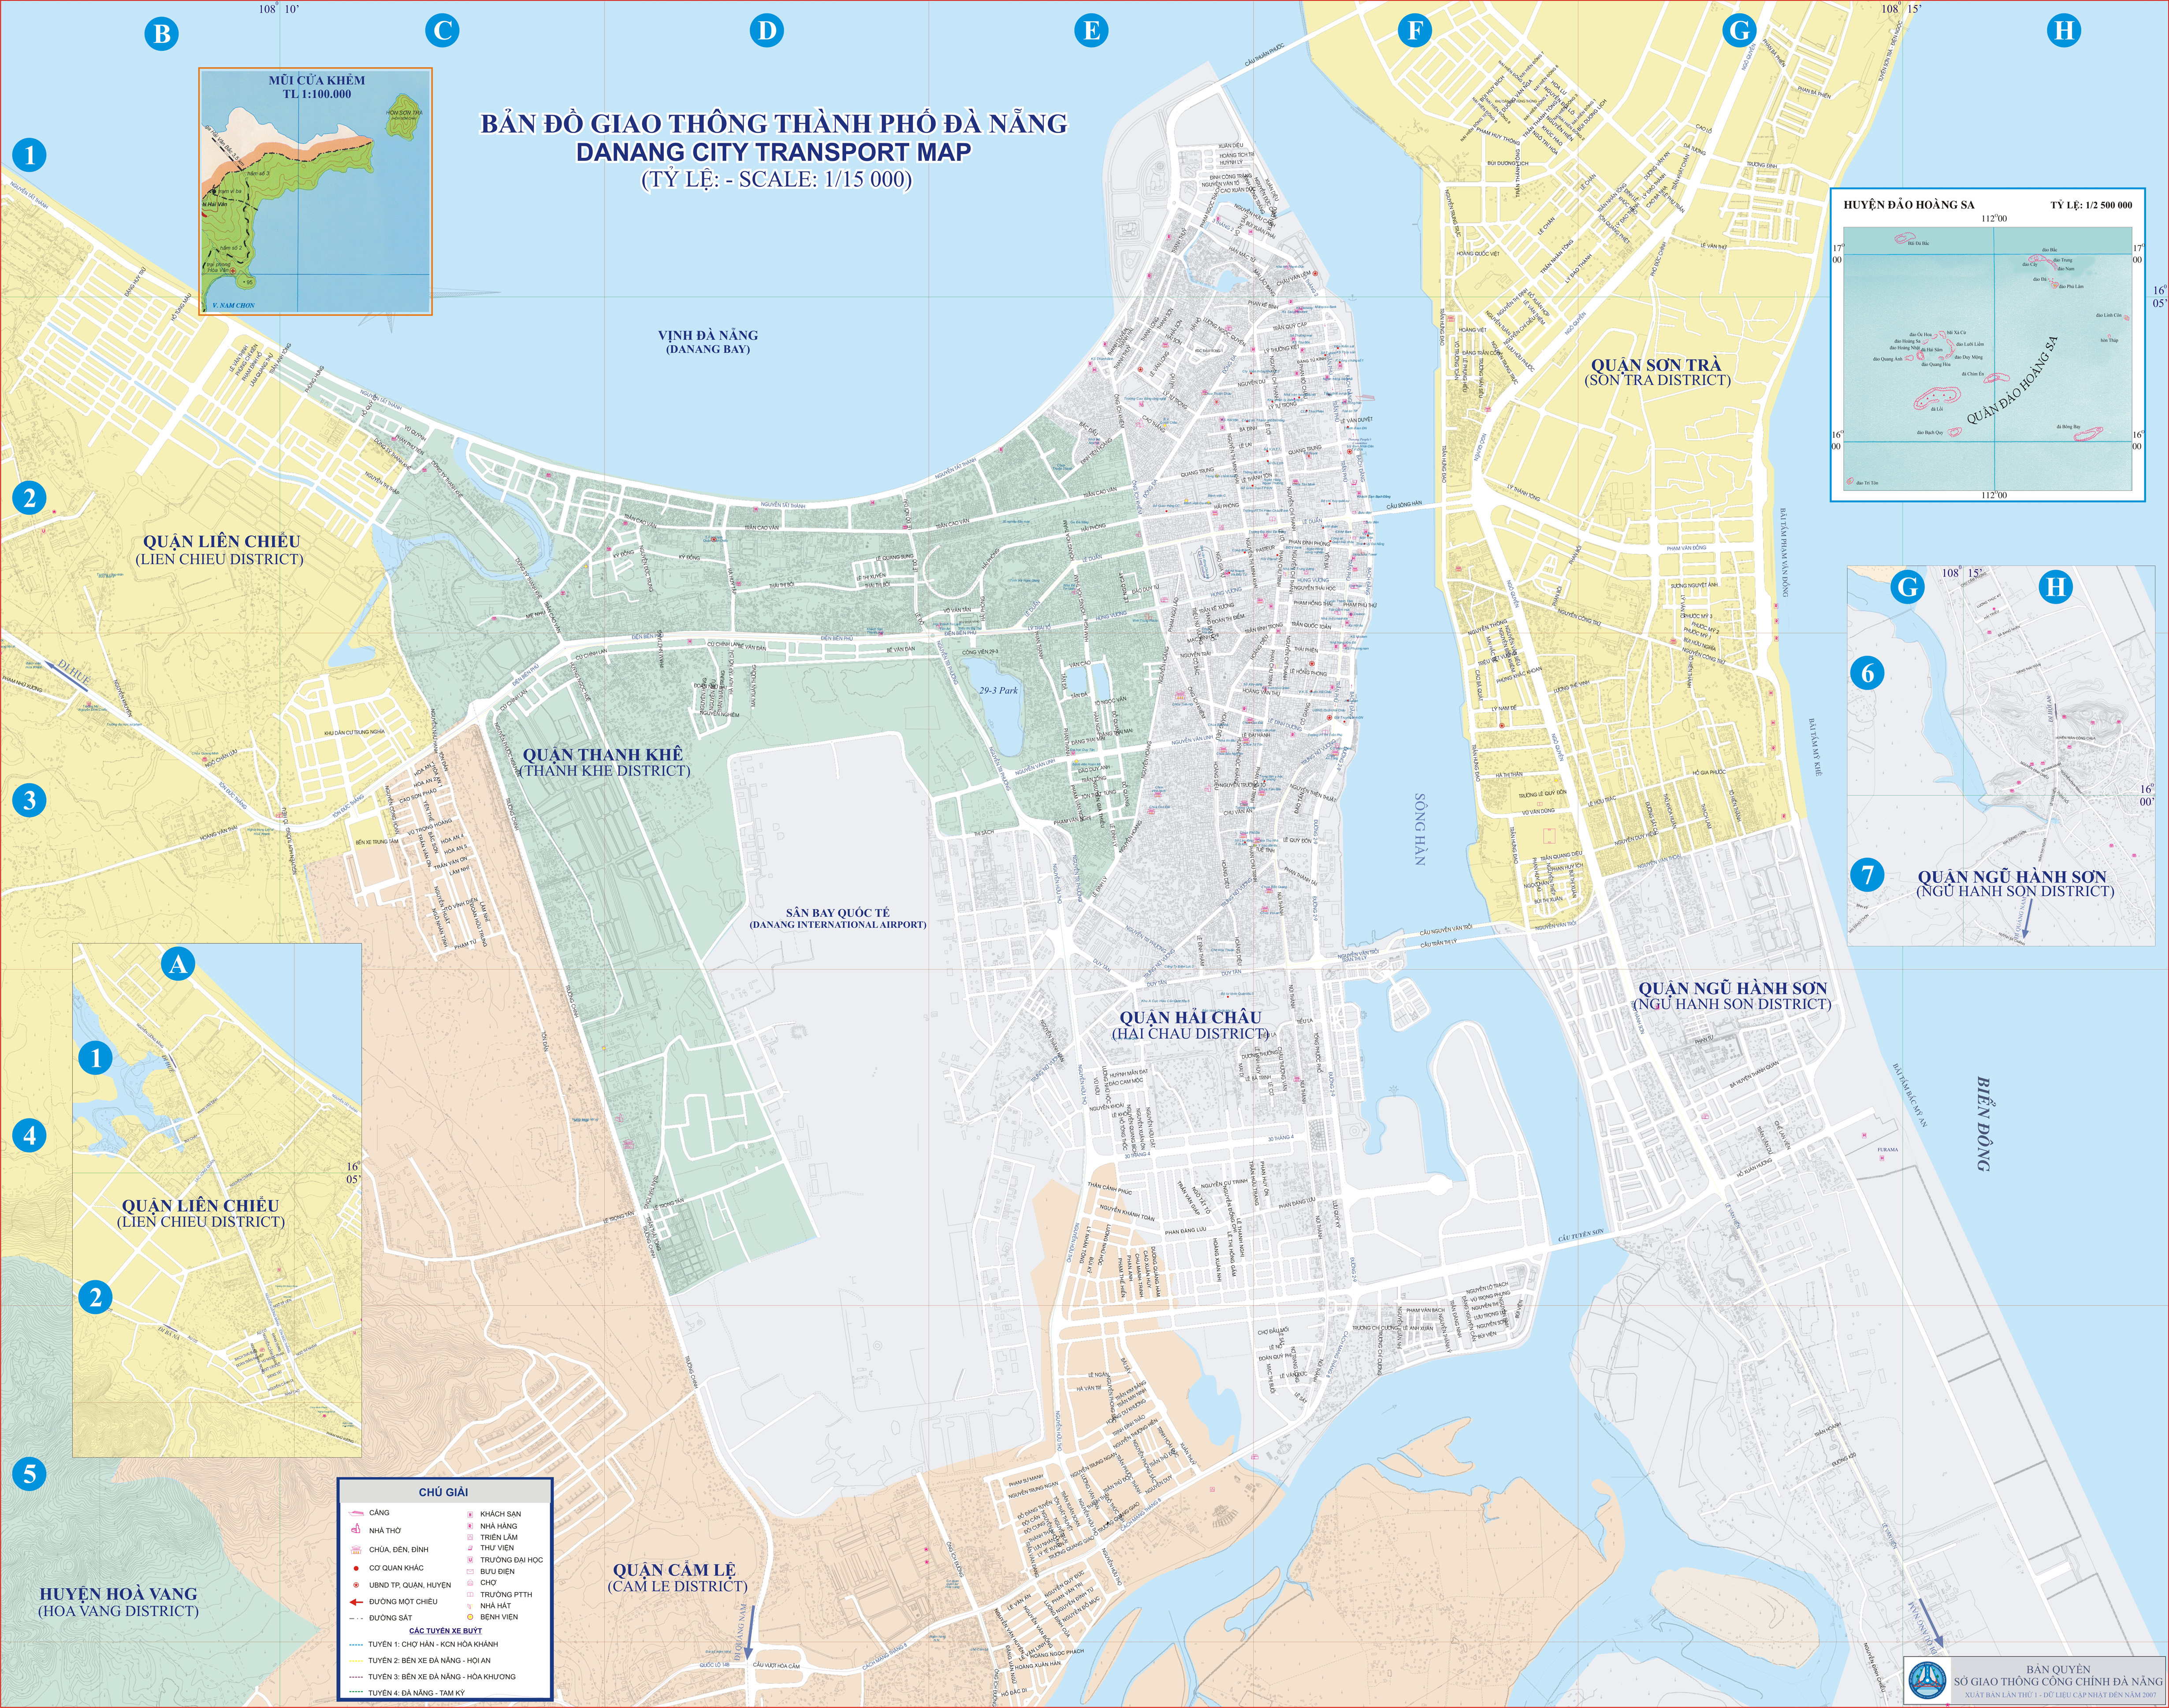Click the purple dashed line for TUYẾN 3
The height and width of the screenshot is (1708, 2169).
356,1677
